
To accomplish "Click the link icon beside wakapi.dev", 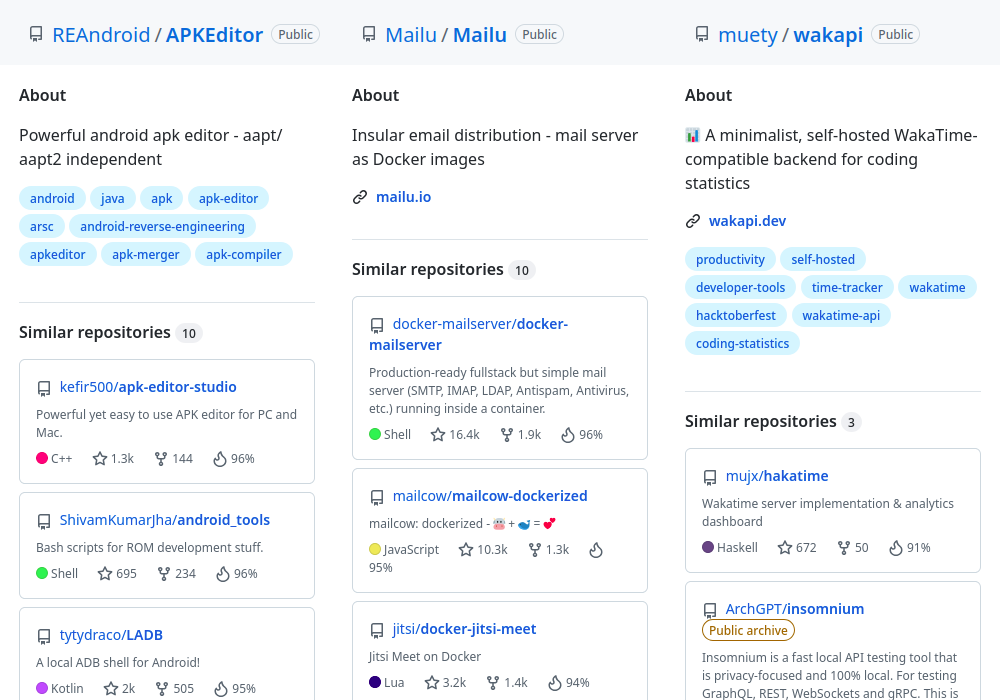I will click(692, 220).
